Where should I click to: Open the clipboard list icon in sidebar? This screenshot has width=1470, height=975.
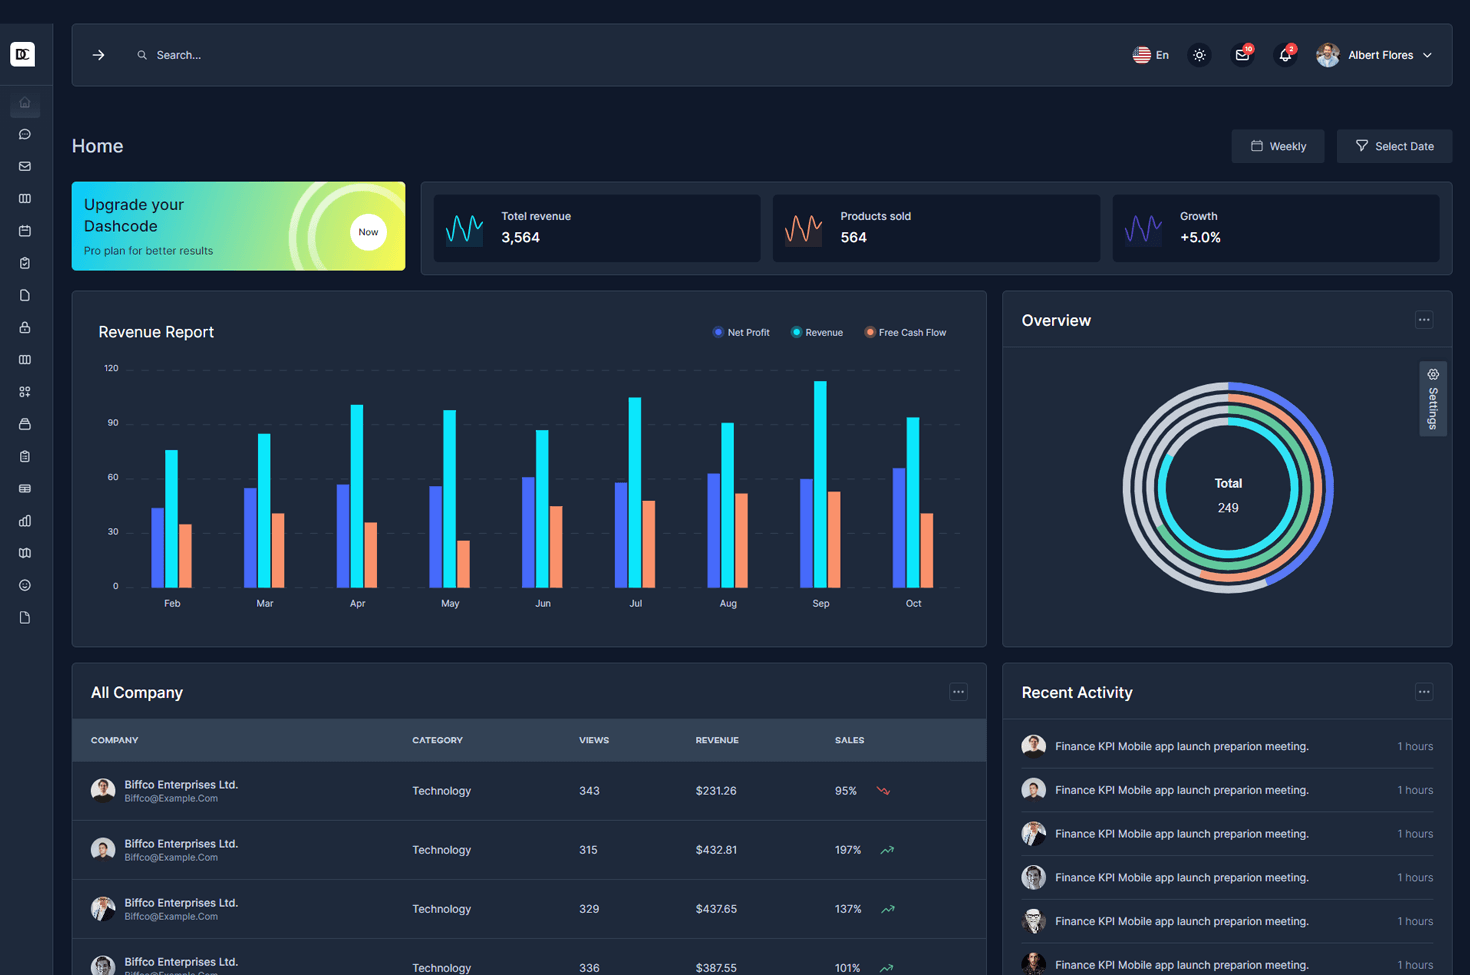coord(25,456)
